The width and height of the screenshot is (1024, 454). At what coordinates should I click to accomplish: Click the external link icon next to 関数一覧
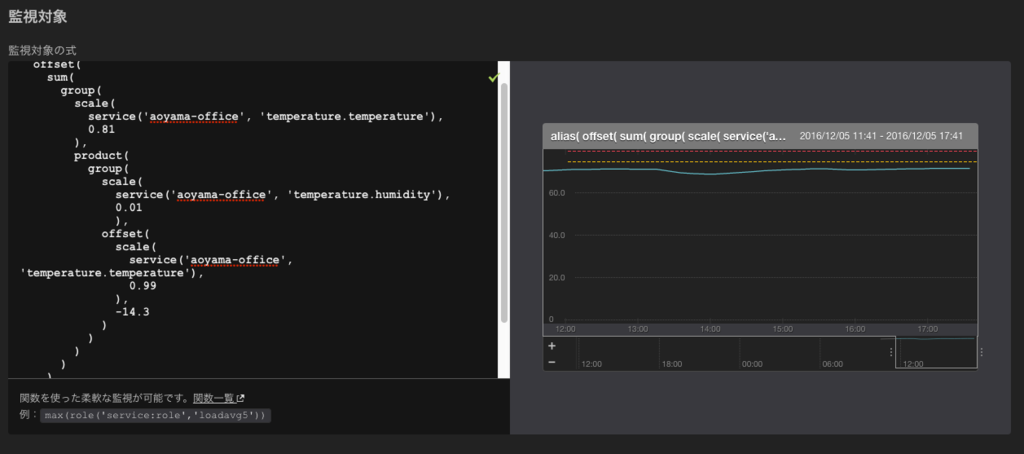[240, 398]
